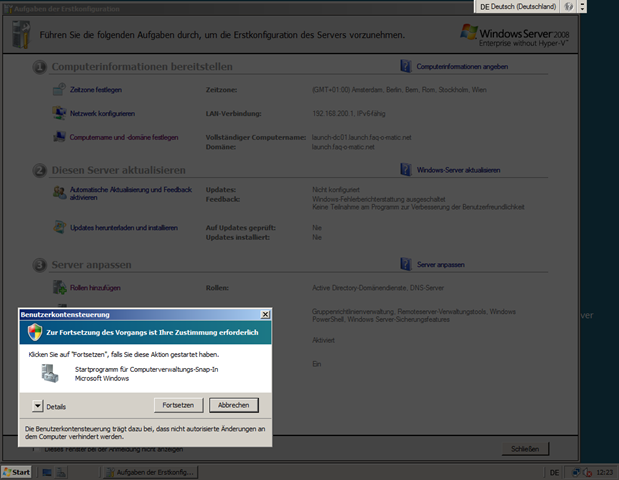This screenshot has height=480, width=619.
Task: Click the Netzwerk konfigurieren icon
Action: click(59, 113)
